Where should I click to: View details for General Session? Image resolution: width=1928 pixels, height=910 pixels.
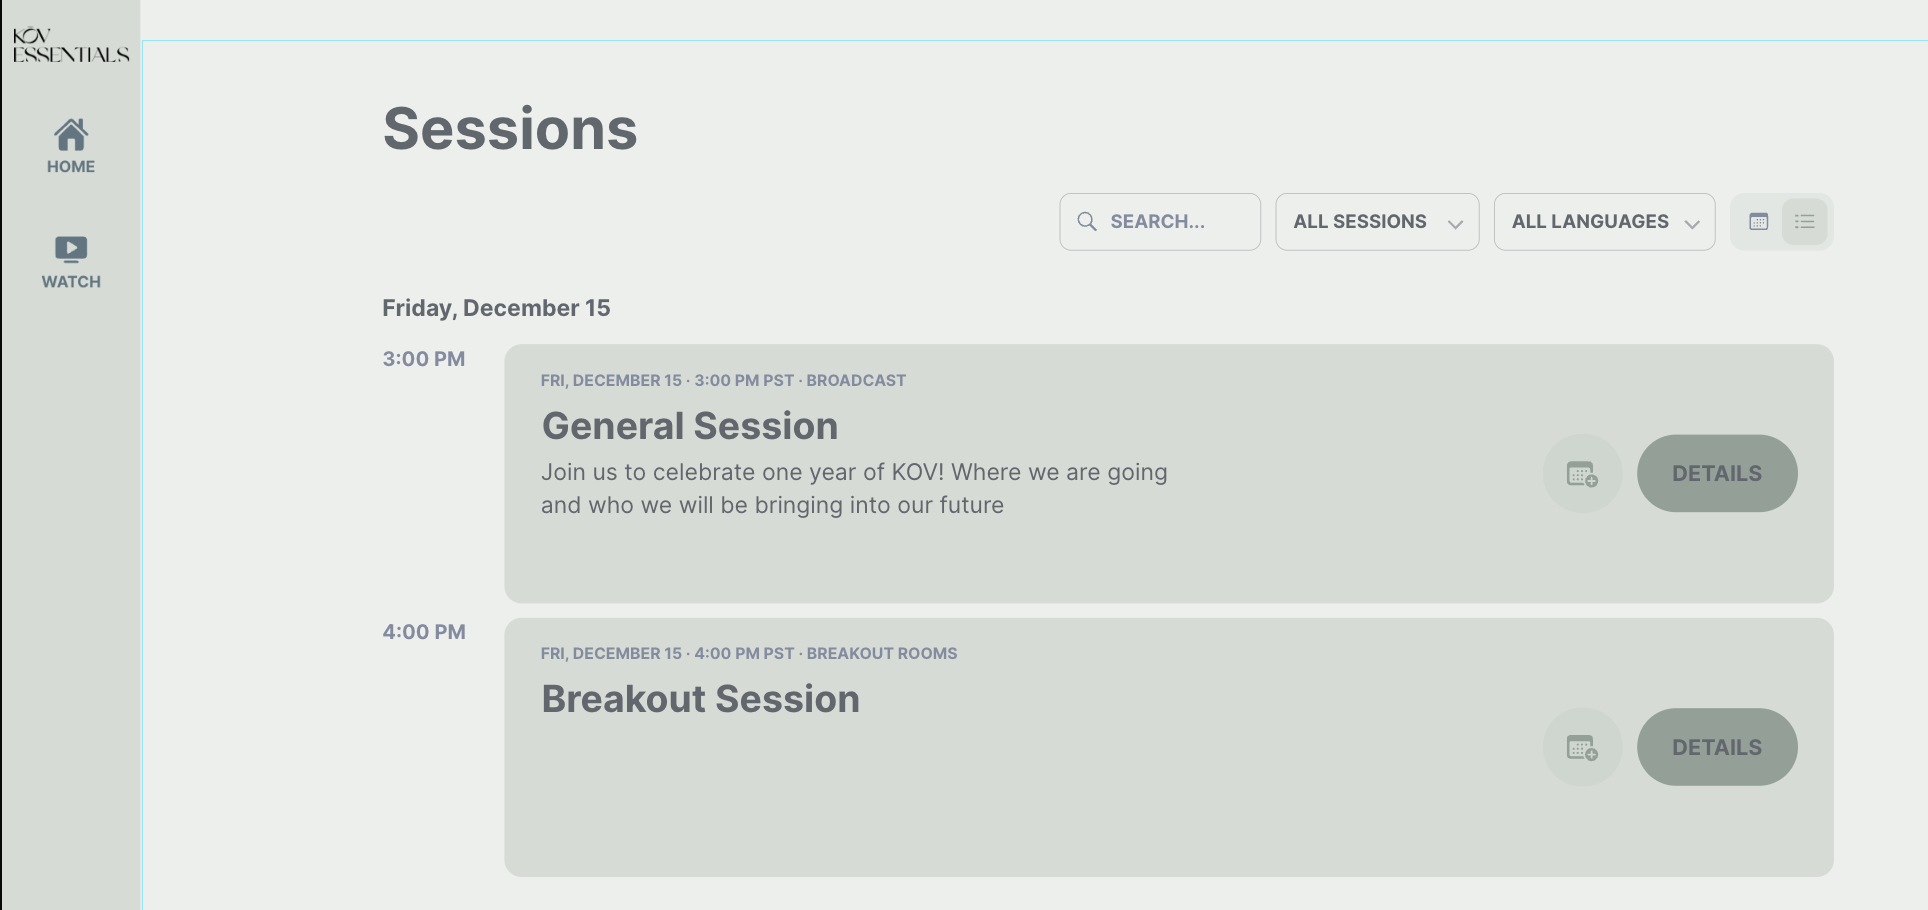[1717, 474]
